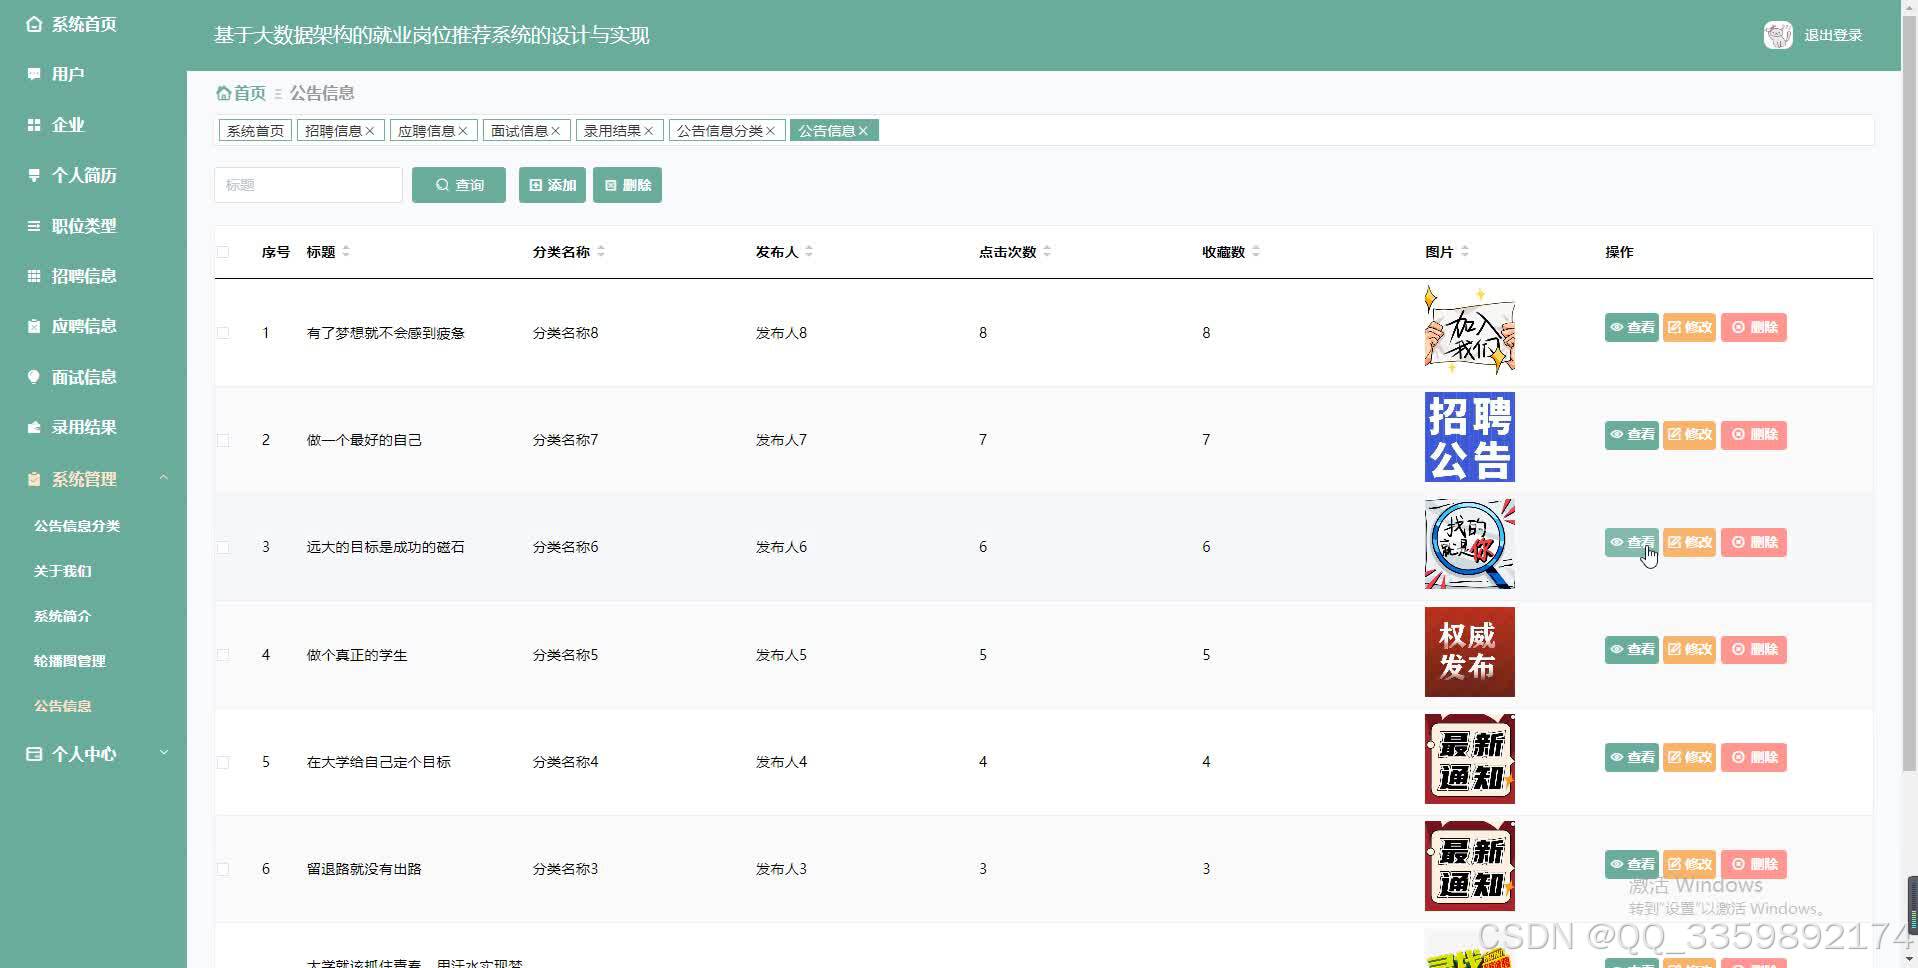The image size is (1918, 968).
Task: Click cell 分类名称5
Action: pyautogui.click(x=565, y=655)
